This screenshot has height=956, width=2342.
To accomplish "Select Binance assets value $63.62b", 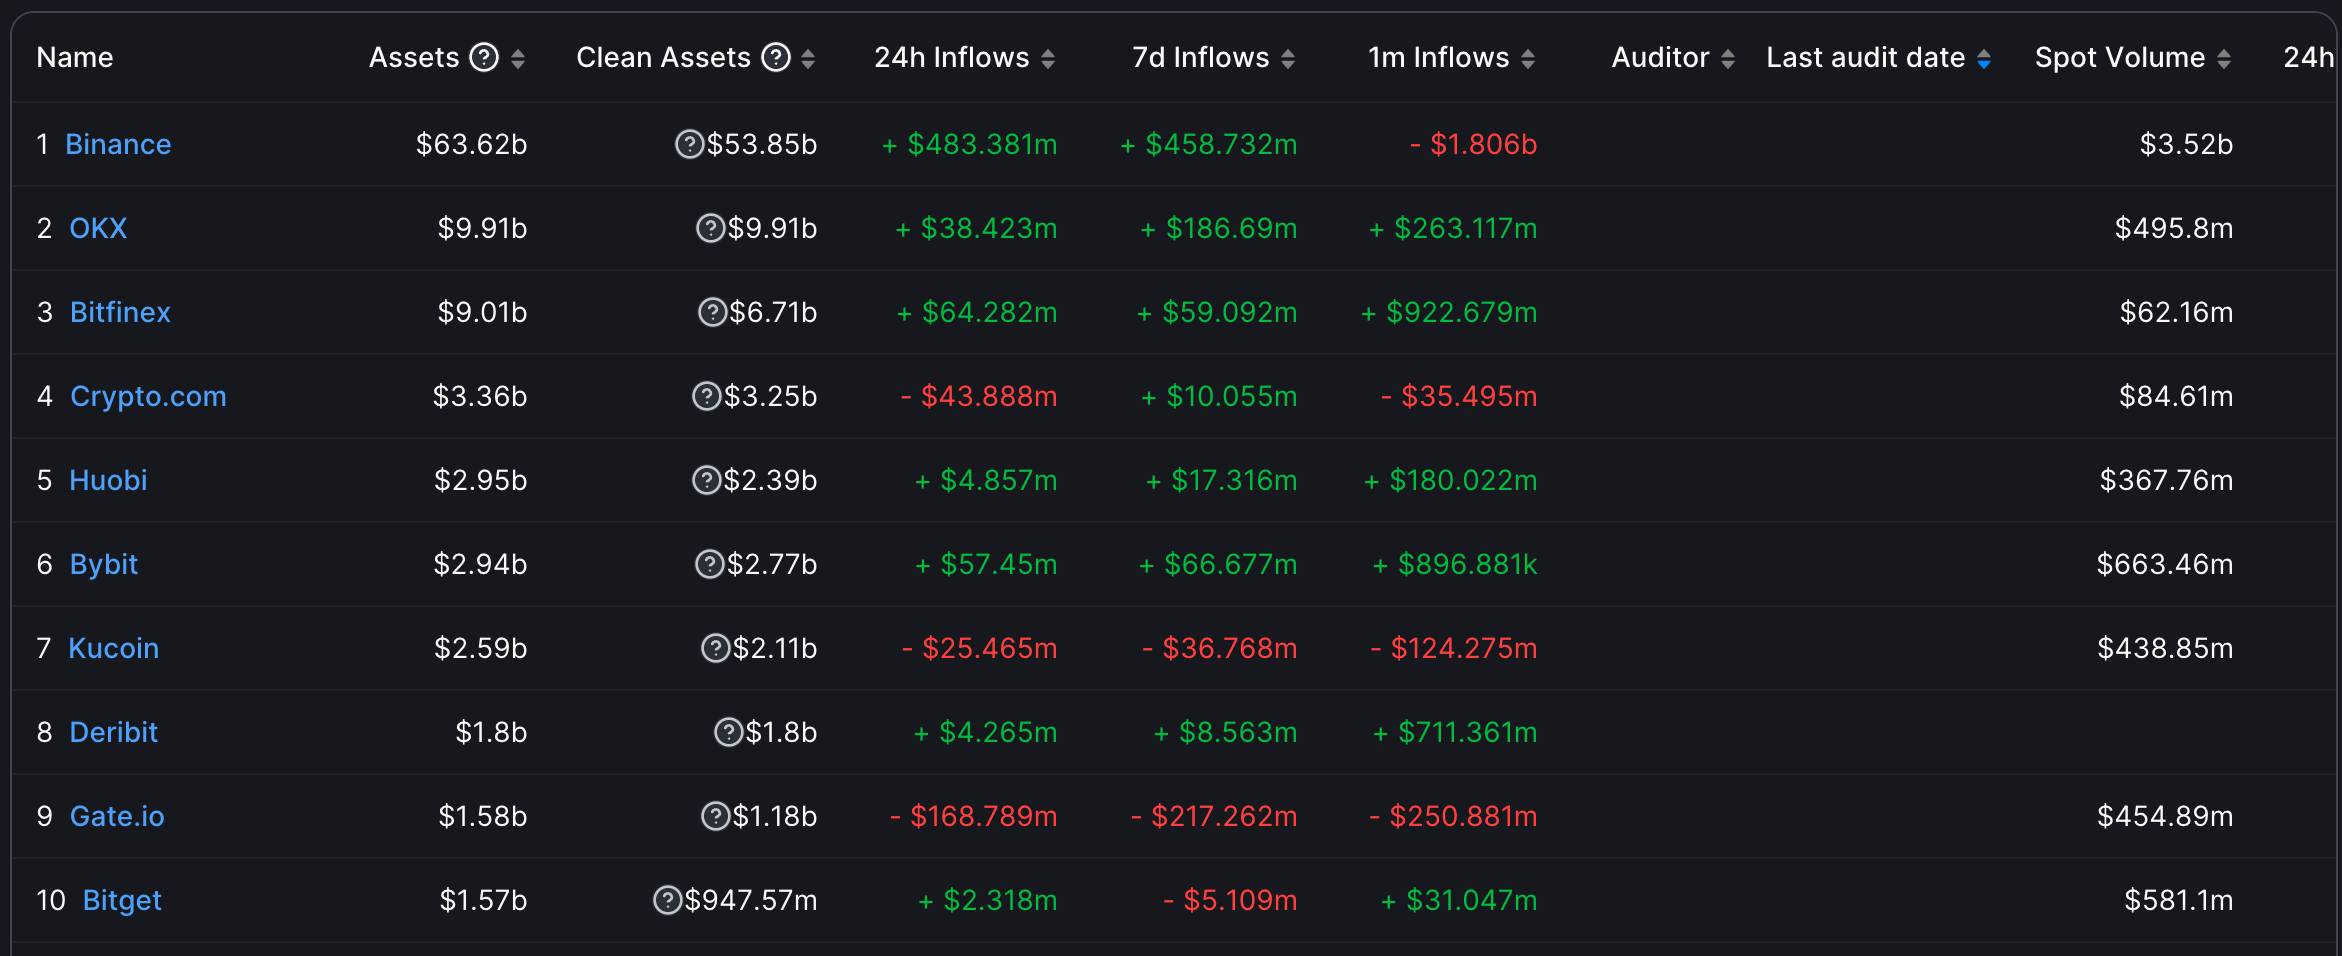I will (472, 144).
